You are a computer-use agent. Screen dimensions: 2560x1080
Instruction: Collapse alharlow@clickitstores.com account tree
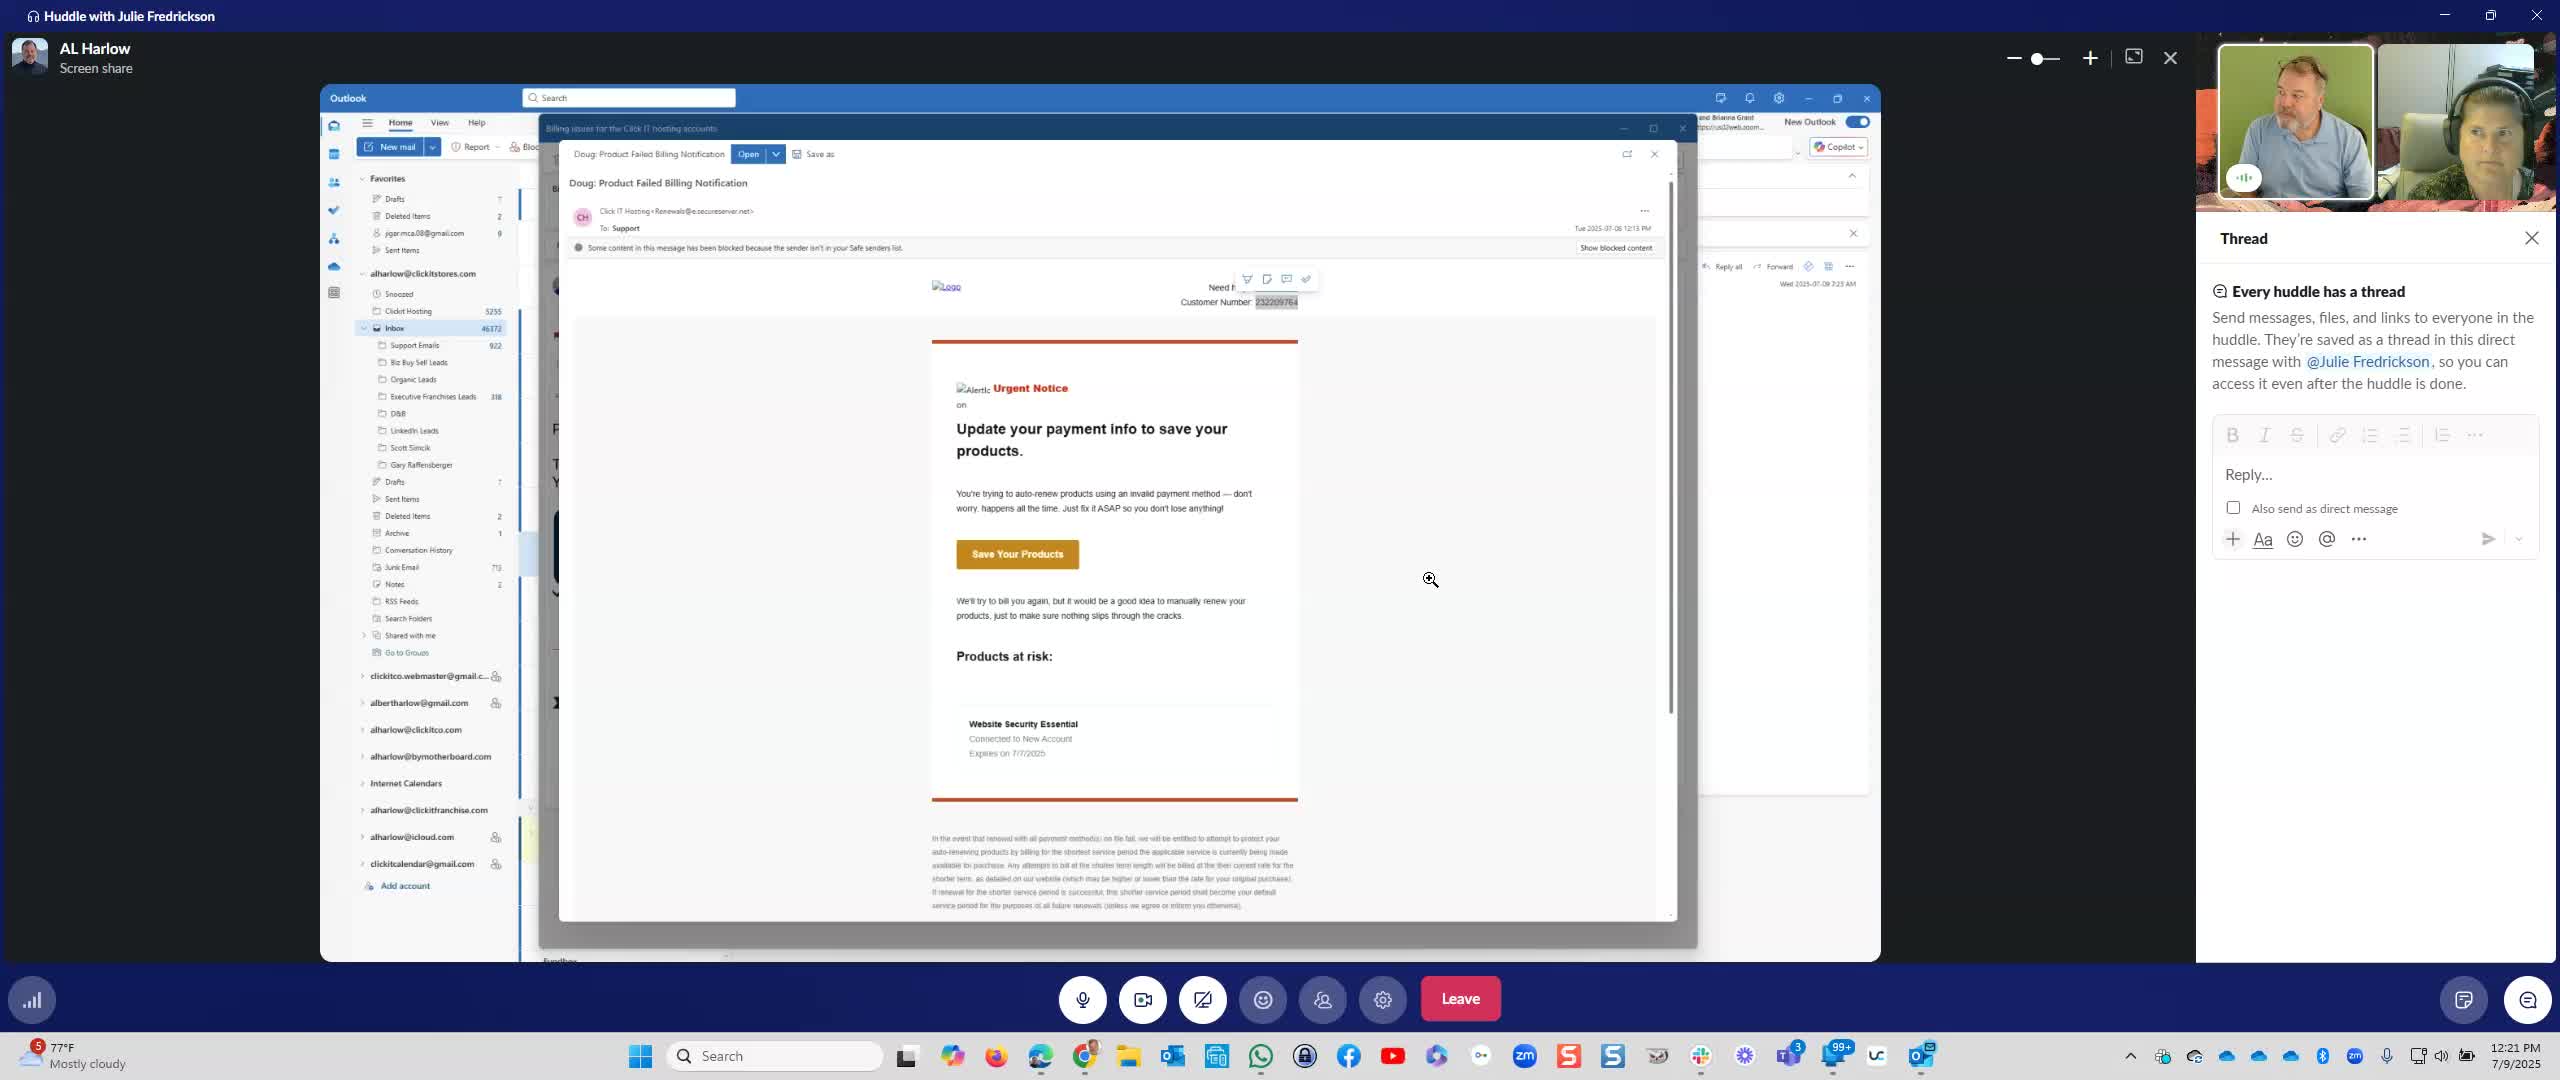362,274
